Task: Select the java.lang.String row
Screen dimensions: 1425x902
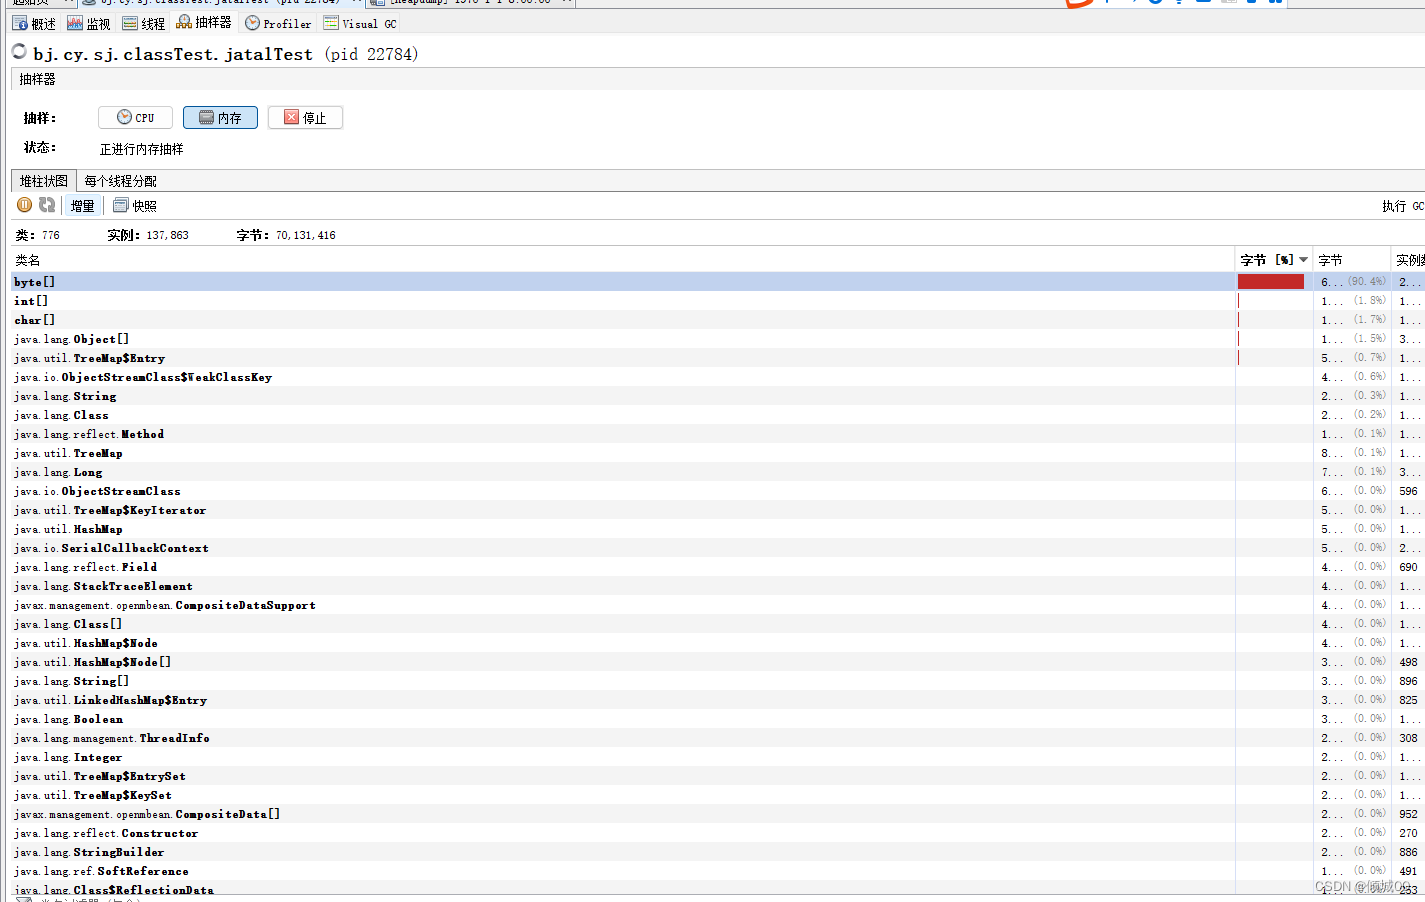Action: pos(718,396)
